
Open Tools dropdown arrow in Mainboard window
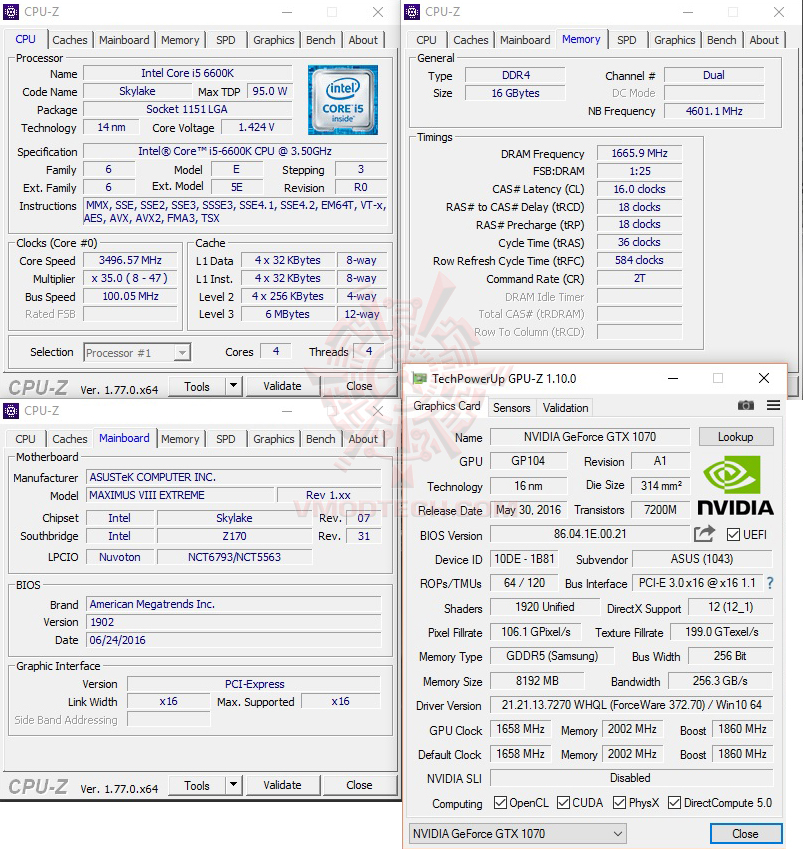pyautogui.click(x=233, y=785)
